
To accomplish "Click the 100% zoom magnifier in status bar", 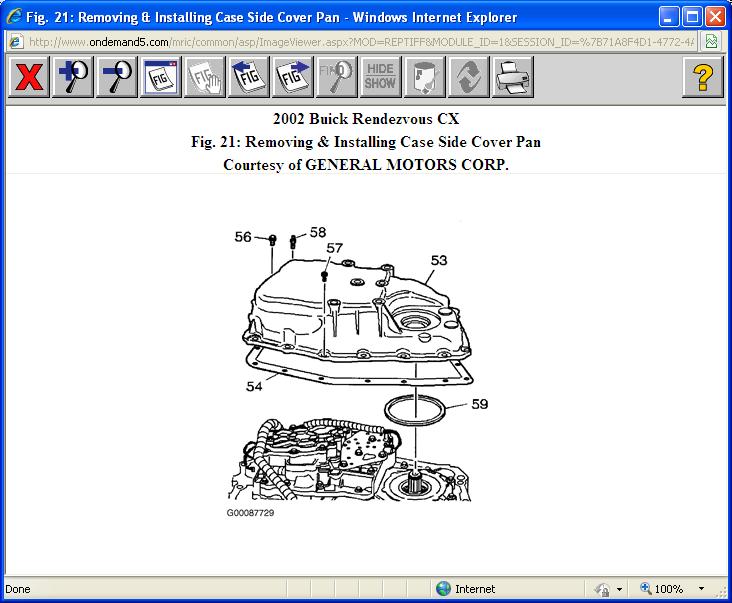I will coord(646,589).
